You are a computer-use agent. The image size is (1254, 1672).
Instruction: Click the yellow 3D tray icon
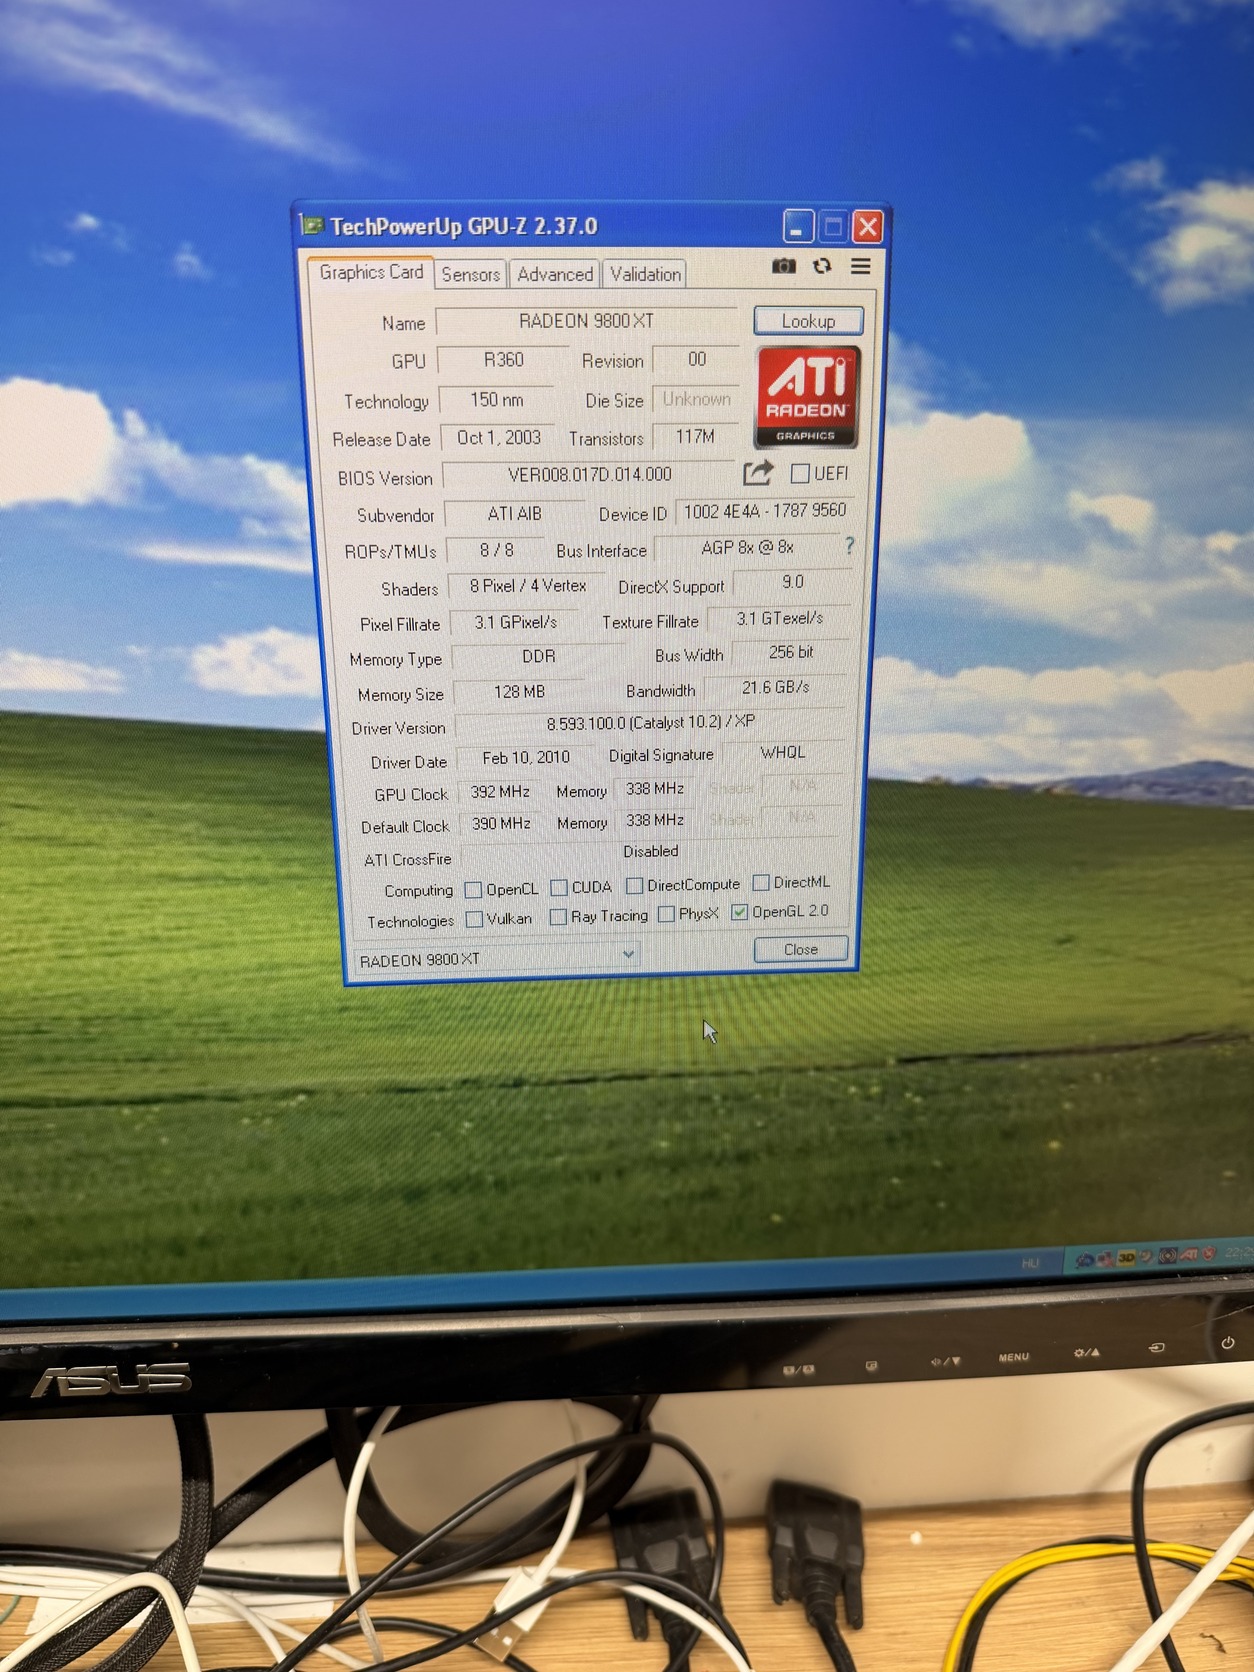click(x=1127, y=1257)
